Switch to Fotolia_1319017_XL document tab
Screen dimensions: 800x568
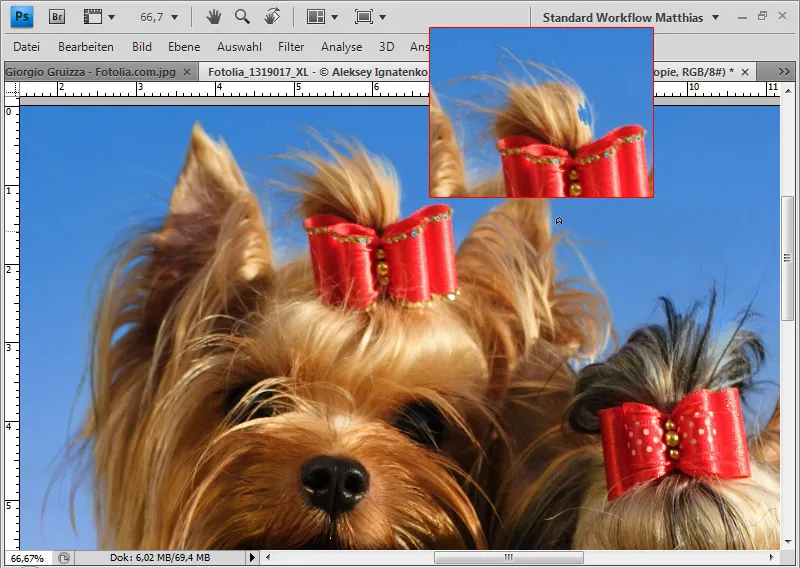[317, 72]
